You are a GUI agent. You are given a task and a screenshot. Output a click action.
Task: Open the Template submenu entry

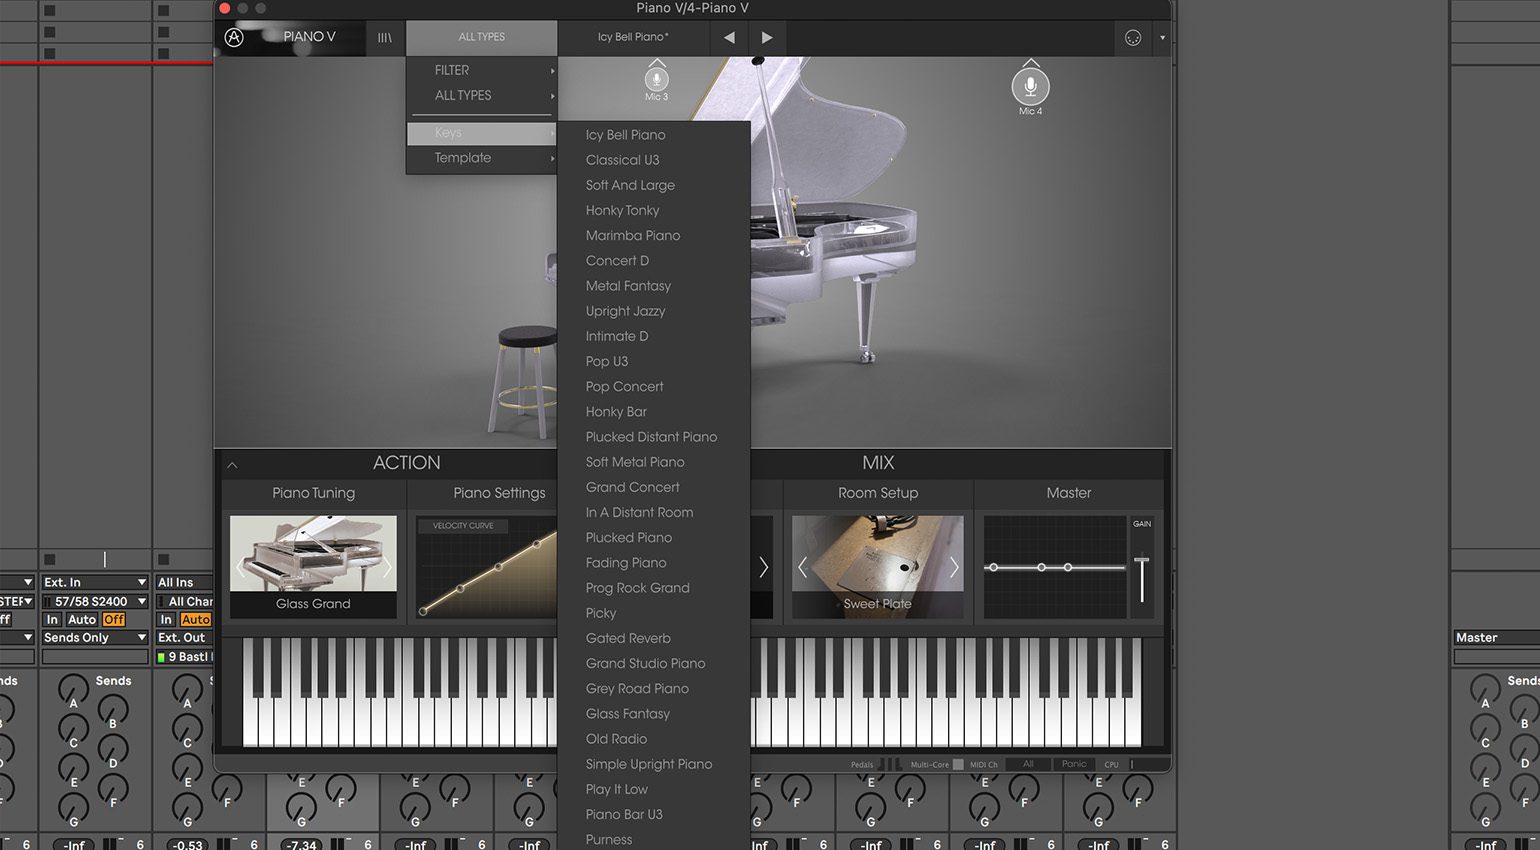coord(482,158)
